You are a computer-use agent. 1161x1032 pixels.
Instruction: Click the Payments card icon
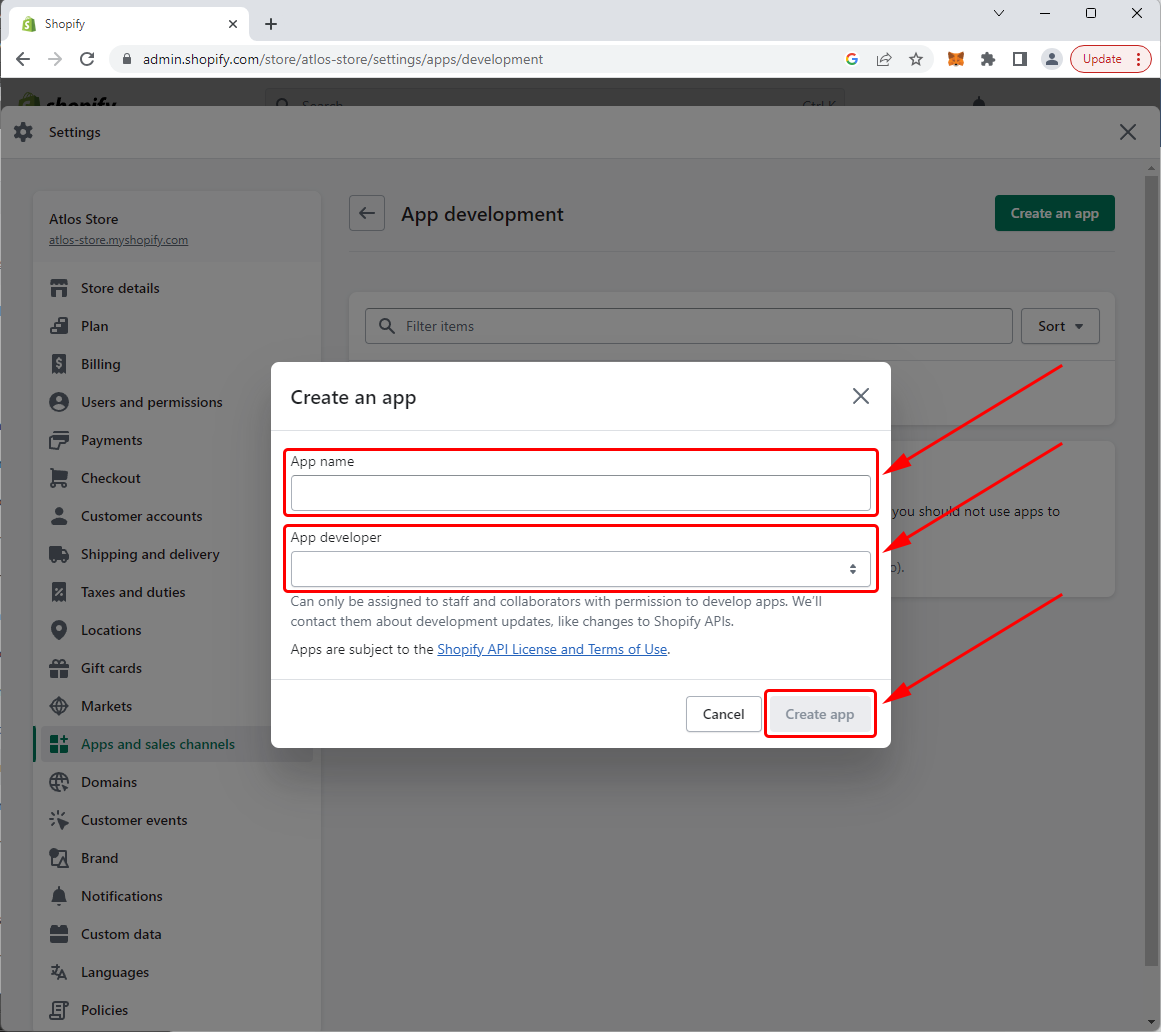coord(59,440)
